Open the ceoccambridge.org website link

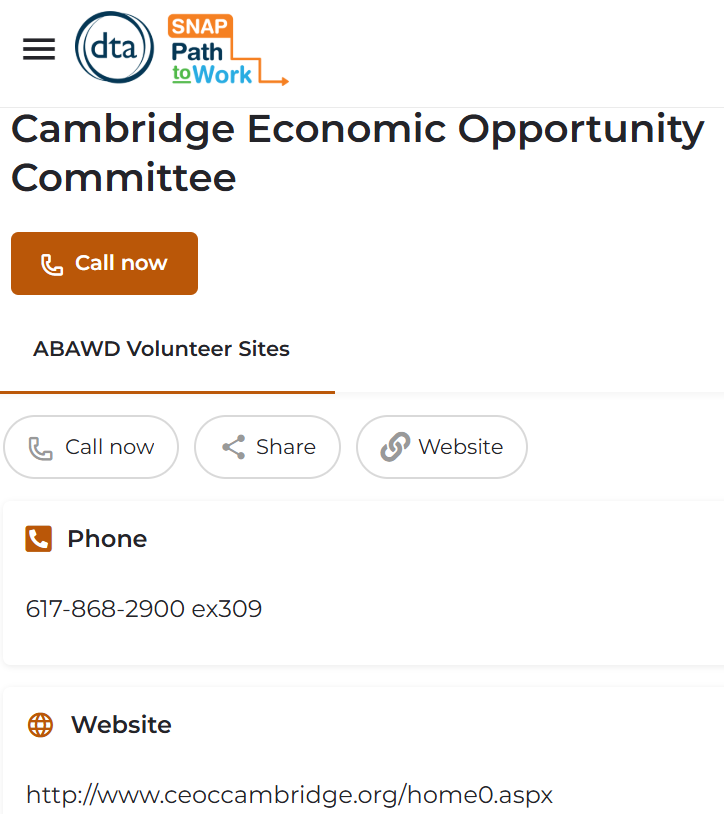point(290,795)
